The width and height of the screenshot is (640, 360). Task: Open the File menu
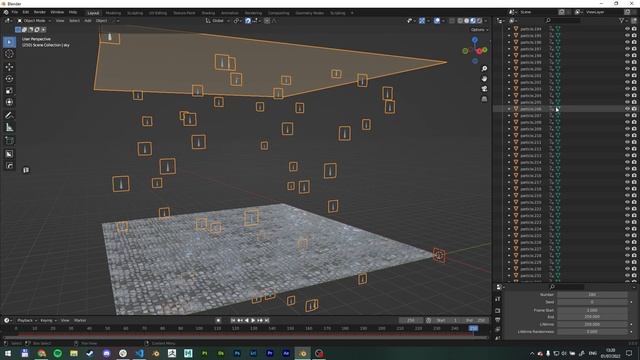point(15,12)
